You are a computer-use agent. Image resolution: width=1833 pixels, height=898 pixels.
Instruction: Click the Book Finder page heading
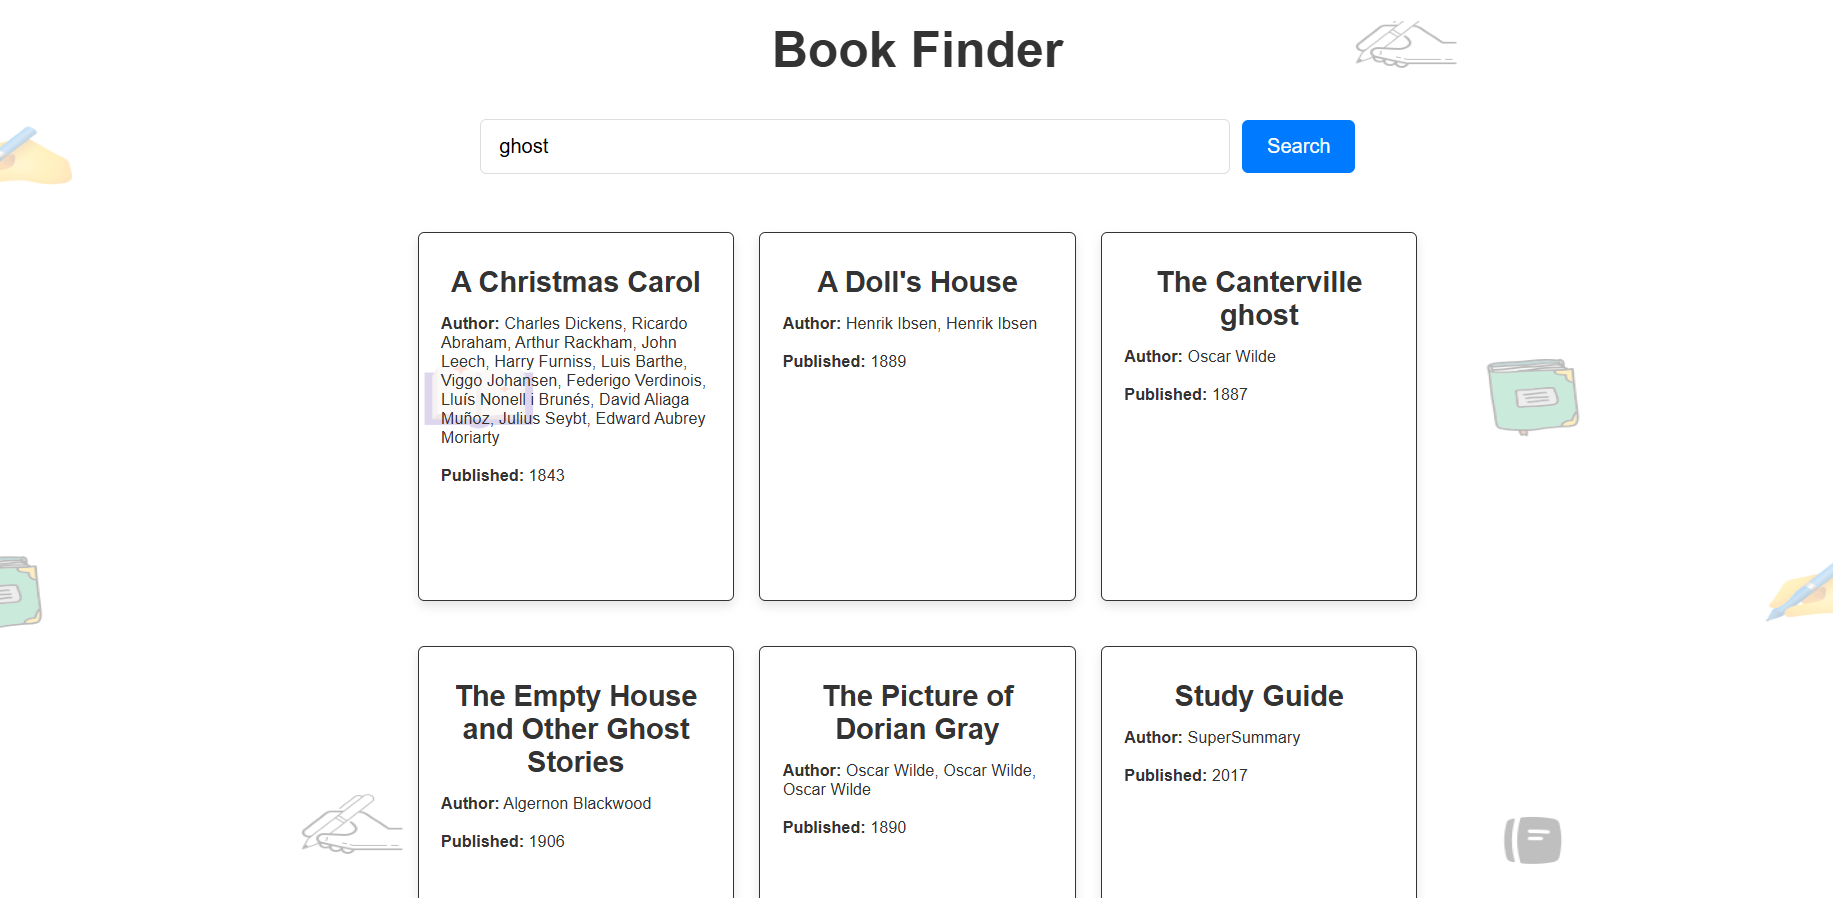917,50
